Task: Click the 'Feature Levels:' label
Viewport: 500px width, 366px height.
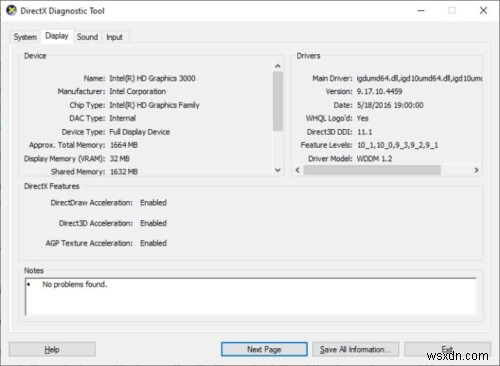Action: 326,145
